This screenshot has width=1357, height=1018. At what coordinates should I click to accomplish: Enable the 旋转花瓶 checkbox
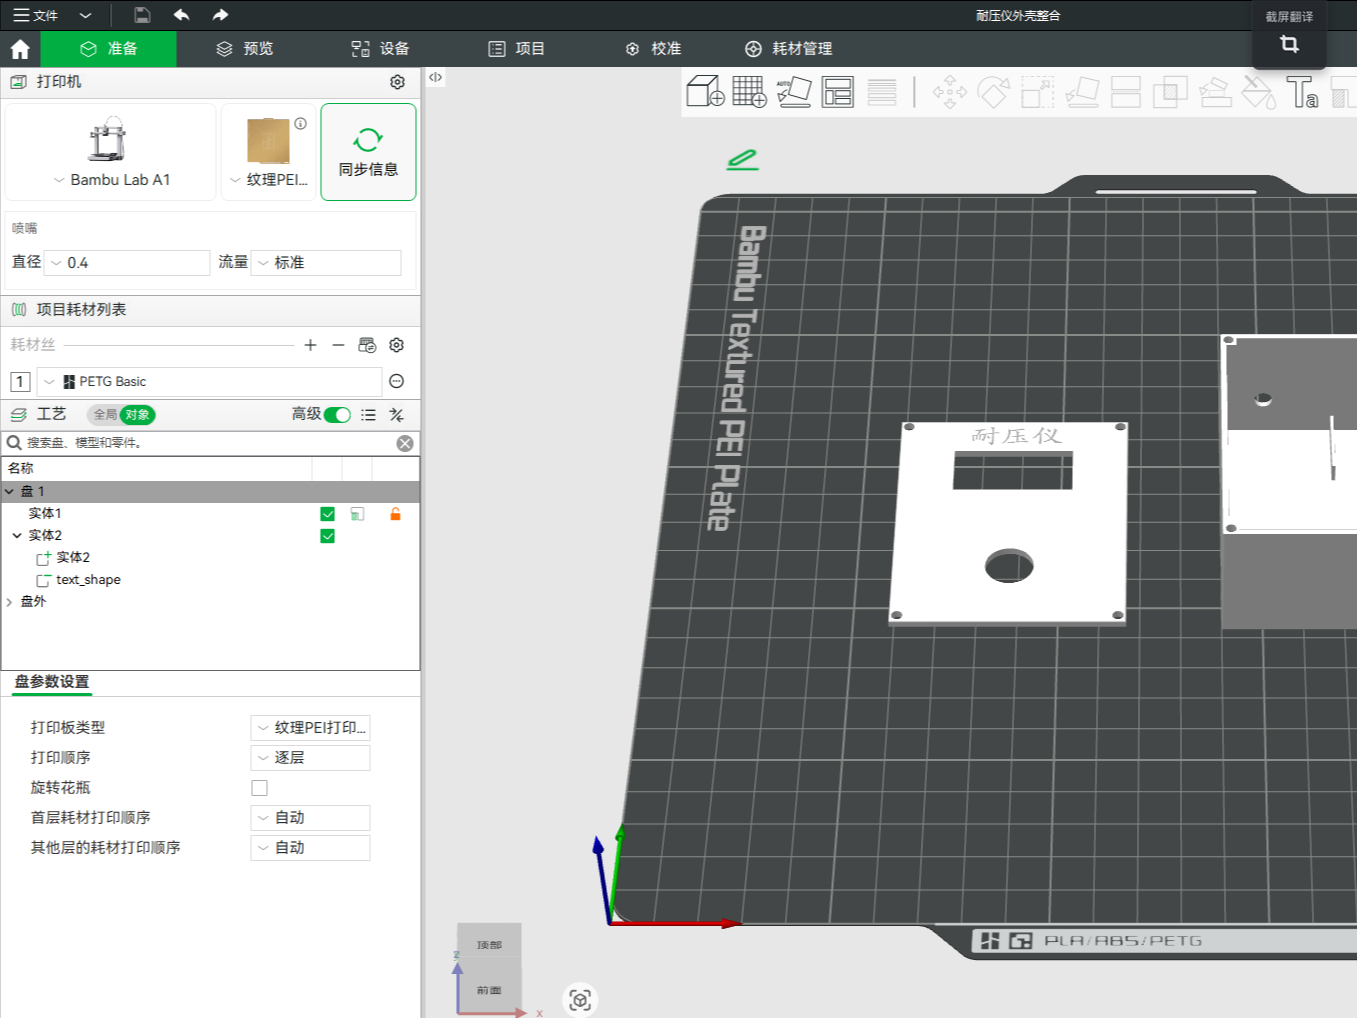pyautogui.click(x=259, y=788)
